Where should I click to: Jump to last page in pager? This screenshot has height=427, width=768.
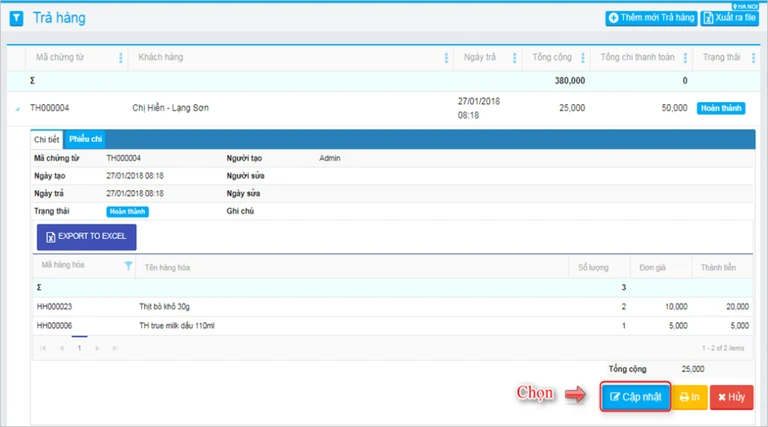(x=115, y=348)
